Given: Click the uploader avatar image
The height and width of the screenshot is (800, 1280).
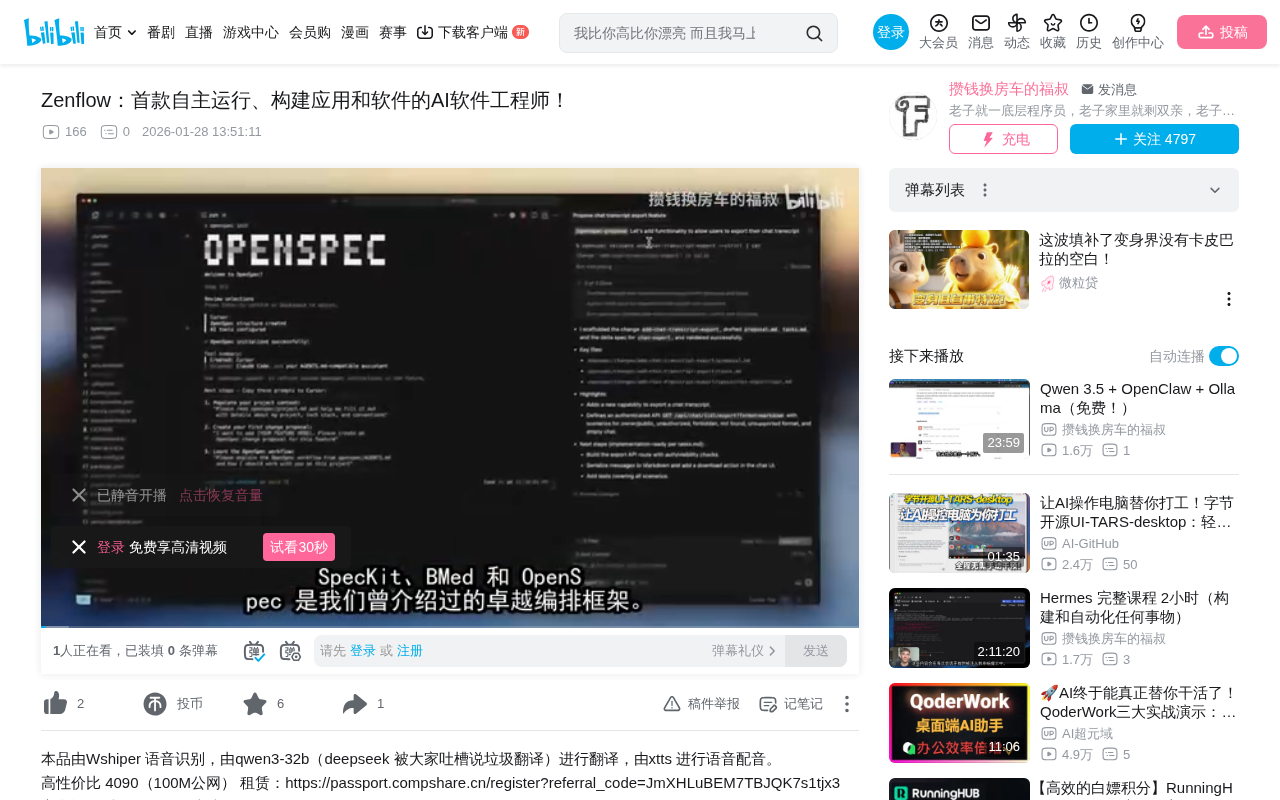Looking at the screenshot, I should coord(913,115).
